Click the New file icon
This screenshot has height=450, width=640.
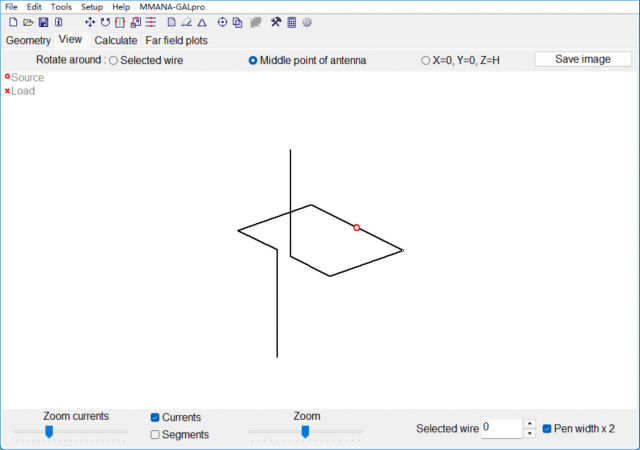[13, 22]
